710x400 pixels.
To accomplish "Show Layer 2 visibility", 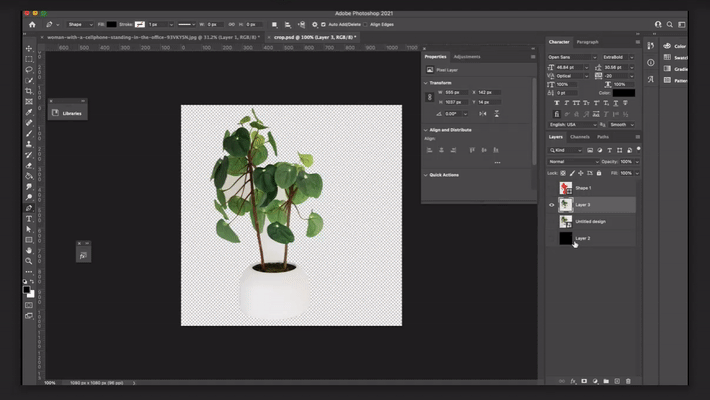I will tap(552, 238).
